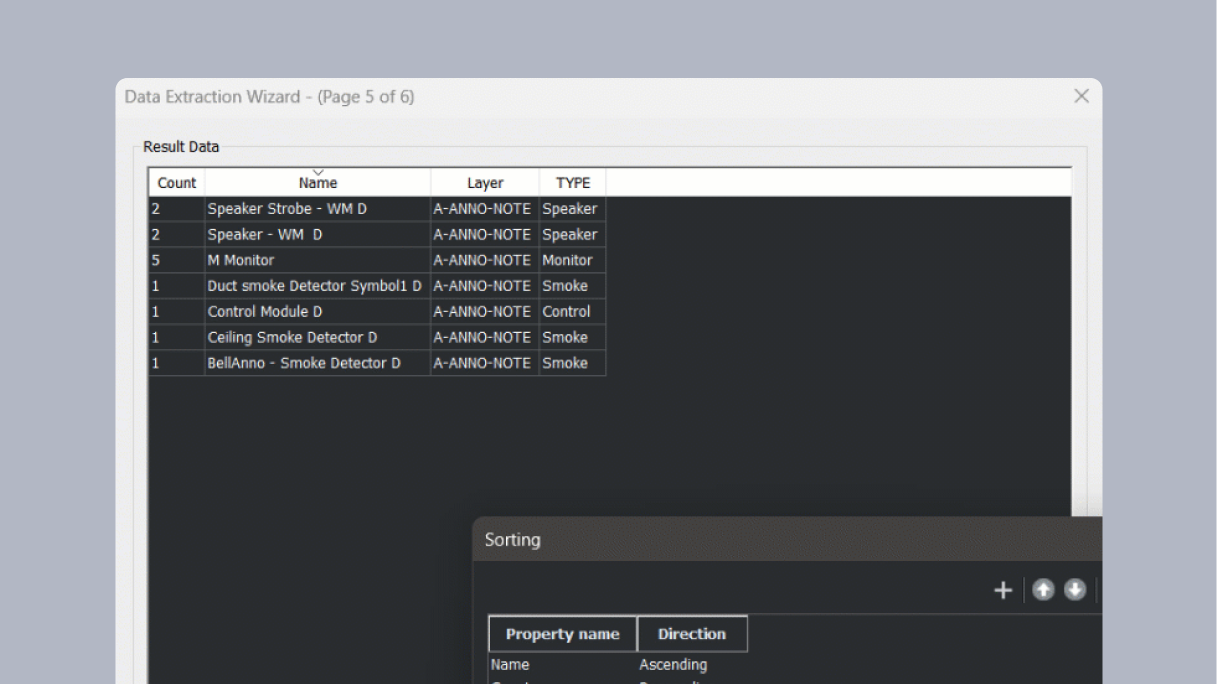Select BellAnno - Smoke Detector D cell

tap(318, 363)
